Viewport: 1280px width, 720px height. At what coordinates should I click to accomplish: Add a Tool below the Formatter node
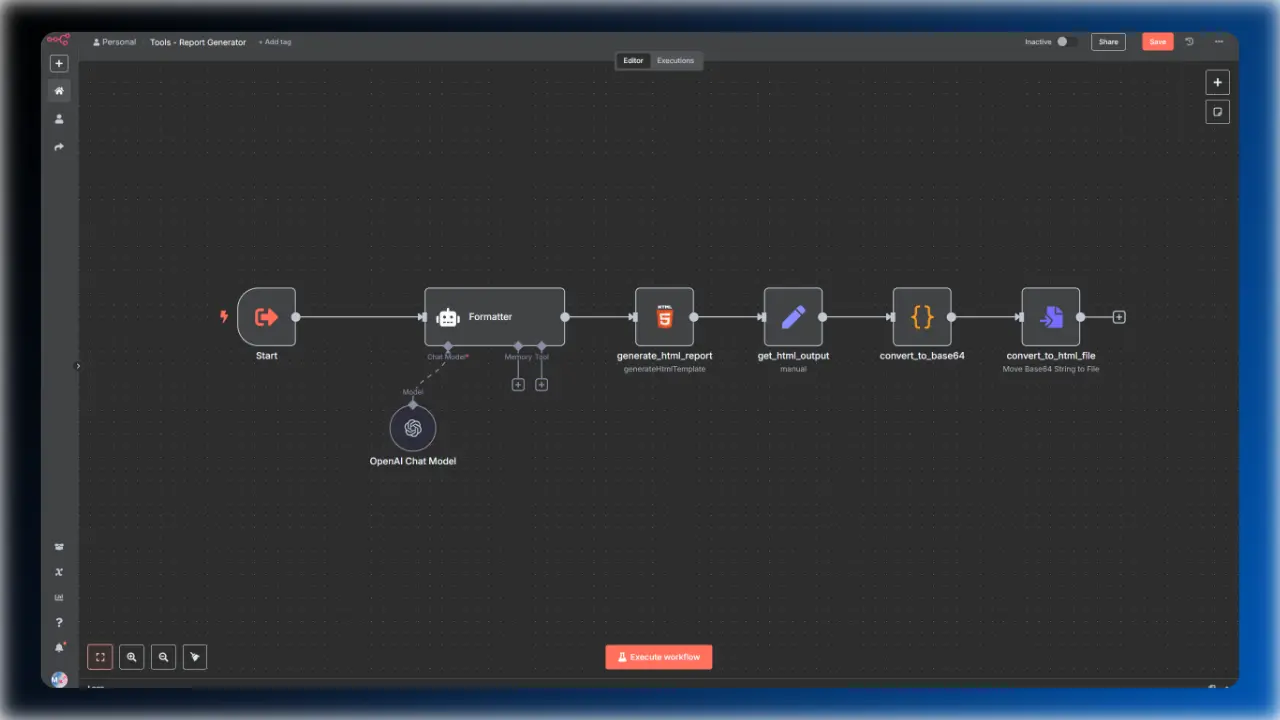tap(541, 384)
